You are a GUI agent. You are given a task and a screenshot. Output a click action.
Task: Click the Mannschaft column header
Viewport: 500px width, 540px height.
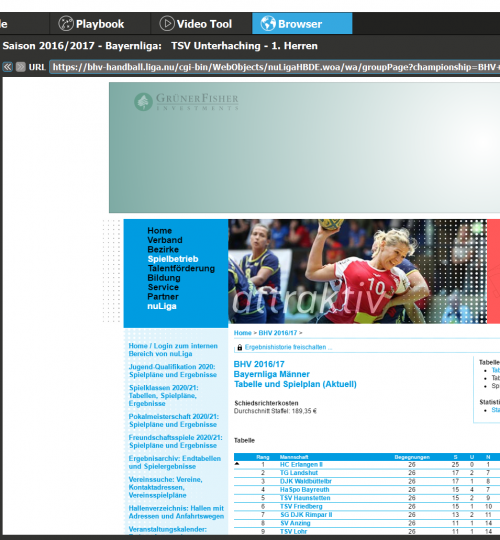pyautogui.click(x=294, y=457)
